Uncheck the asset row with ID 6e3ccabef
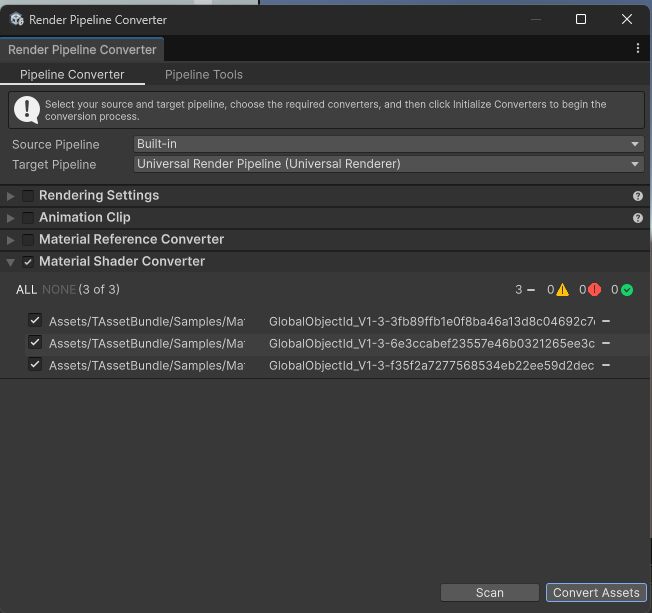The height and width of the screenshot is (613, 652). click(35, 343)
